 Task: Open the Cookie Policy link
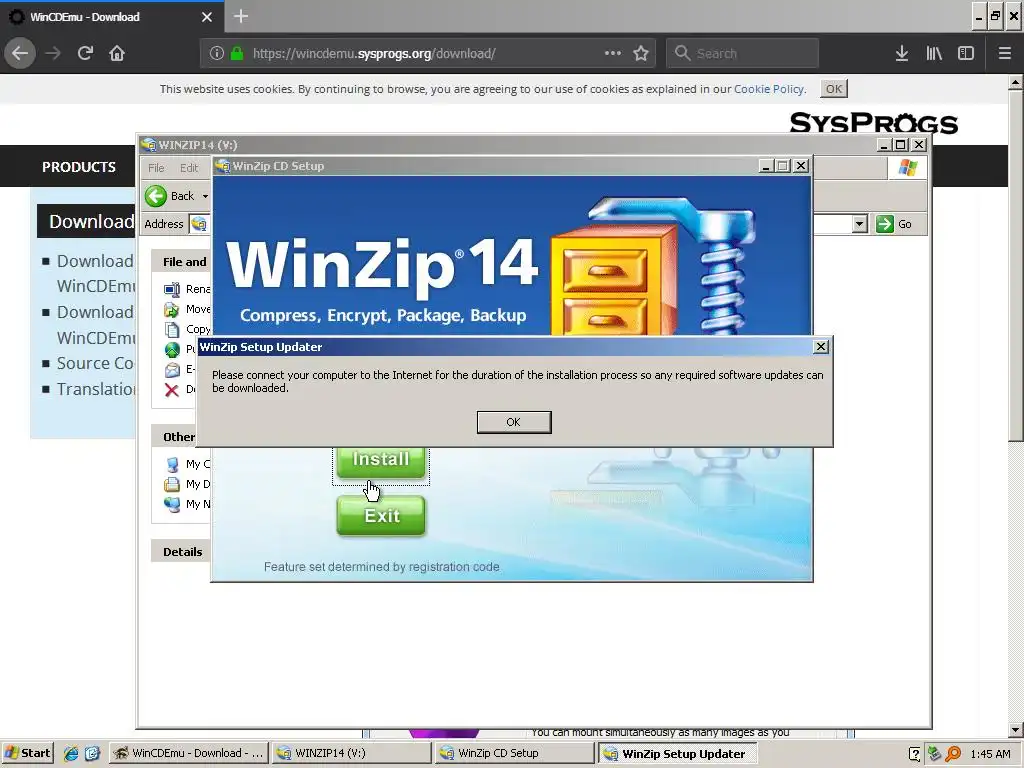769,89
